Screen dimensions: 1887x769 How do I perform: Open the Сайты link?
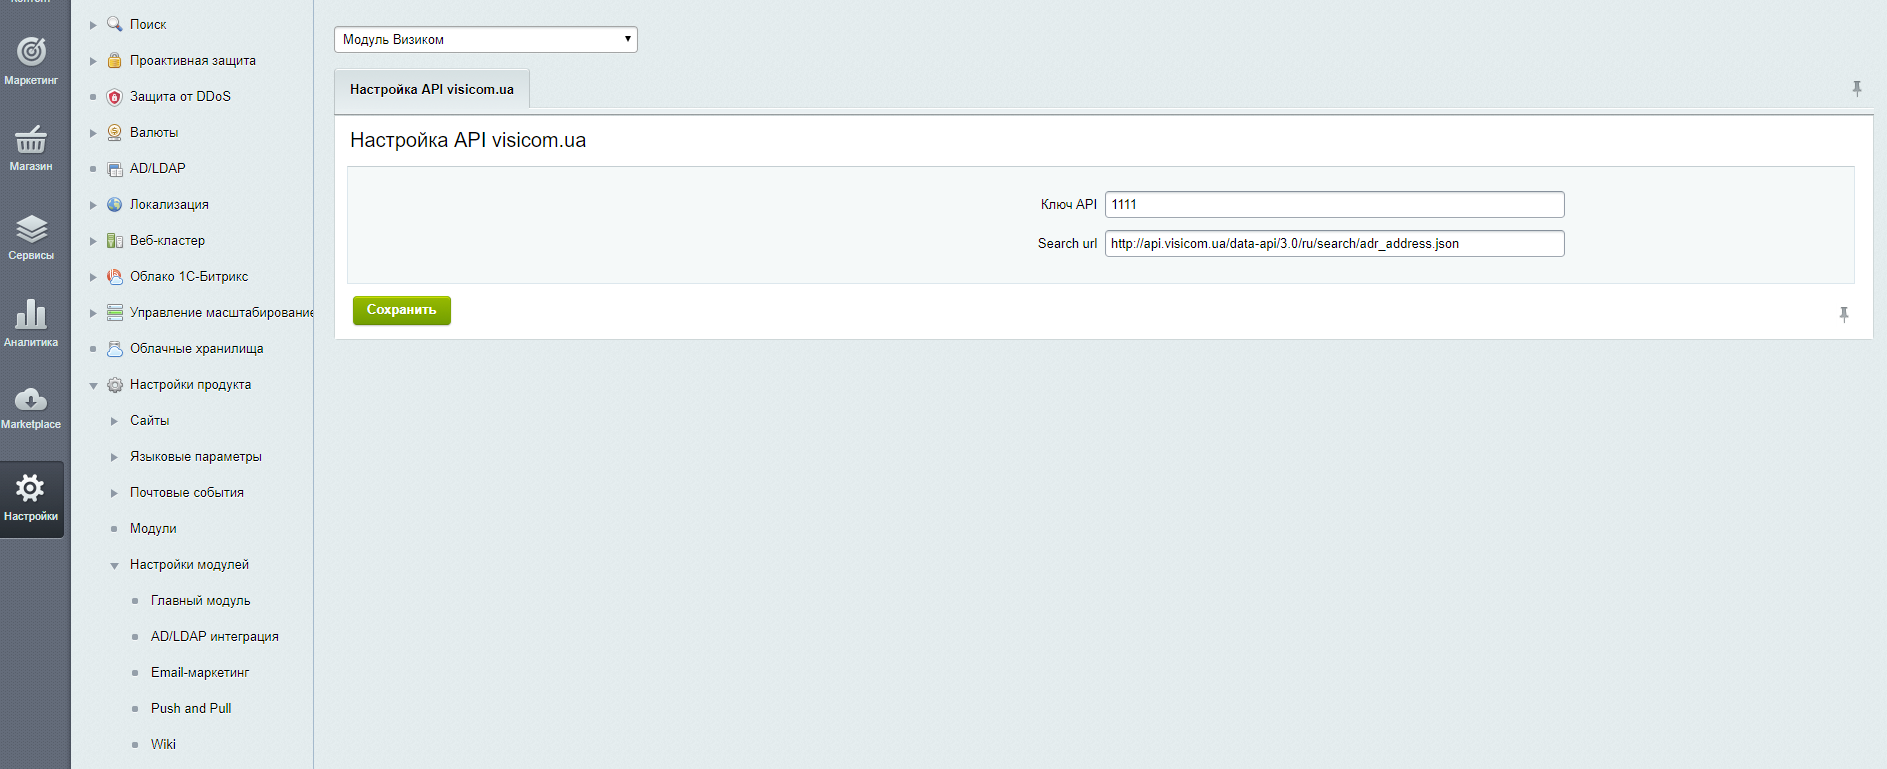(150, 420)
